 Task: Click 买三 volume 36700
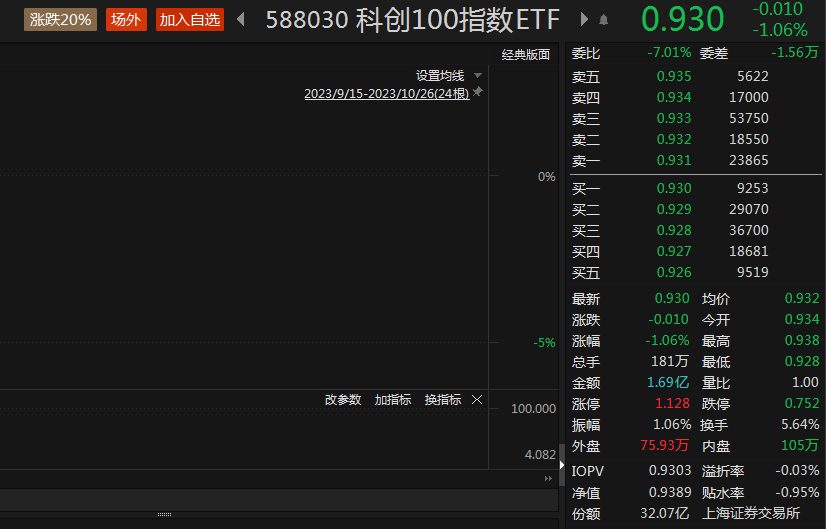[749, 231]
